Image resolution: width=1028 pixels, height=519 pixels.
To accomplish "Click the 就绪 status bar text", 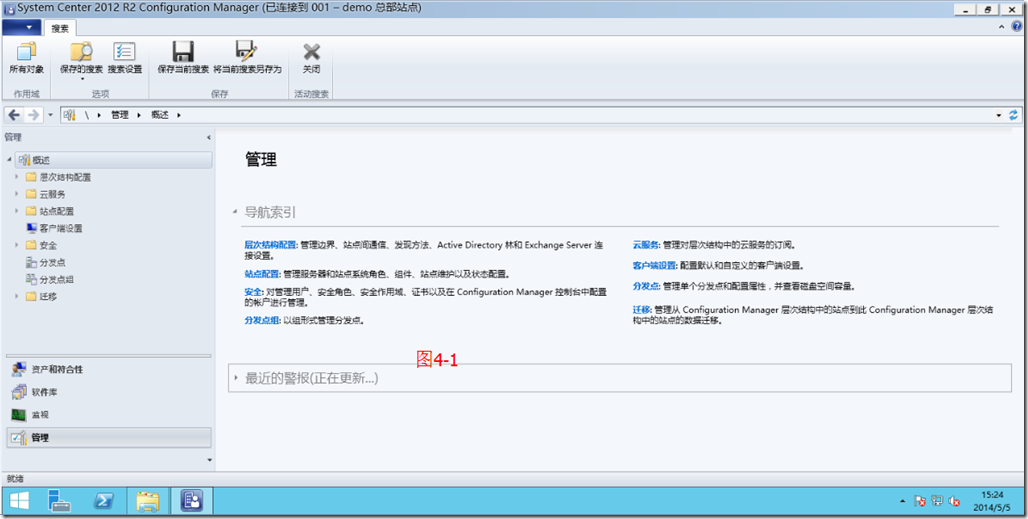I will point(15,479).
